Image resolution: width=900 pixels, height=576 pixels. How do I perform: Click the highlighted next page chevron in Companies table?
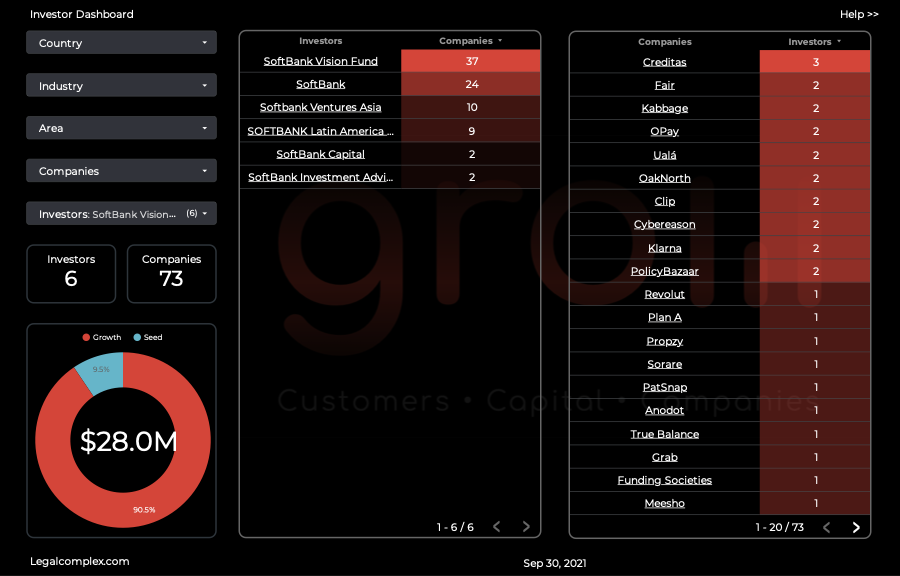[855, 527]
